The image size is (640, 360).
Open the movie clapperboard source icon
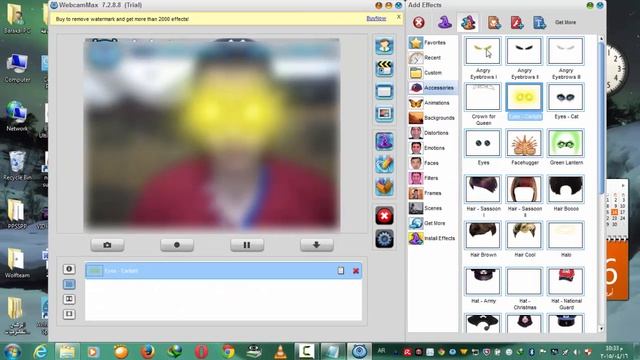(384, 68)
